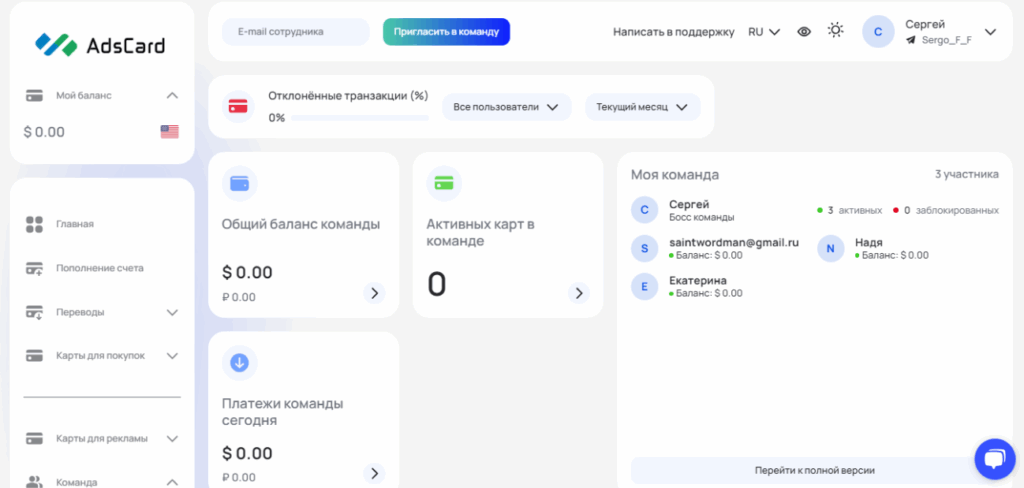
Task: Toggle balance visibility with the eye icon
Action: pyautogui.click(x=804, y=31)
